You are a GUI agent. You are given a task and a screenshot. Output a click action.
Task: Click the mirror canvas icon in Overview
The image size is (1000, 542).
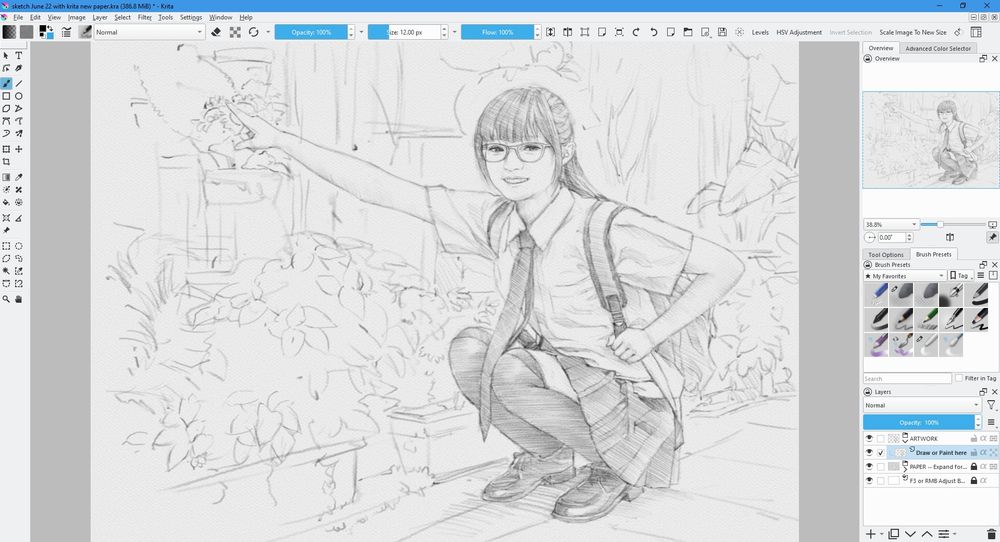click(x=950, y=237)
